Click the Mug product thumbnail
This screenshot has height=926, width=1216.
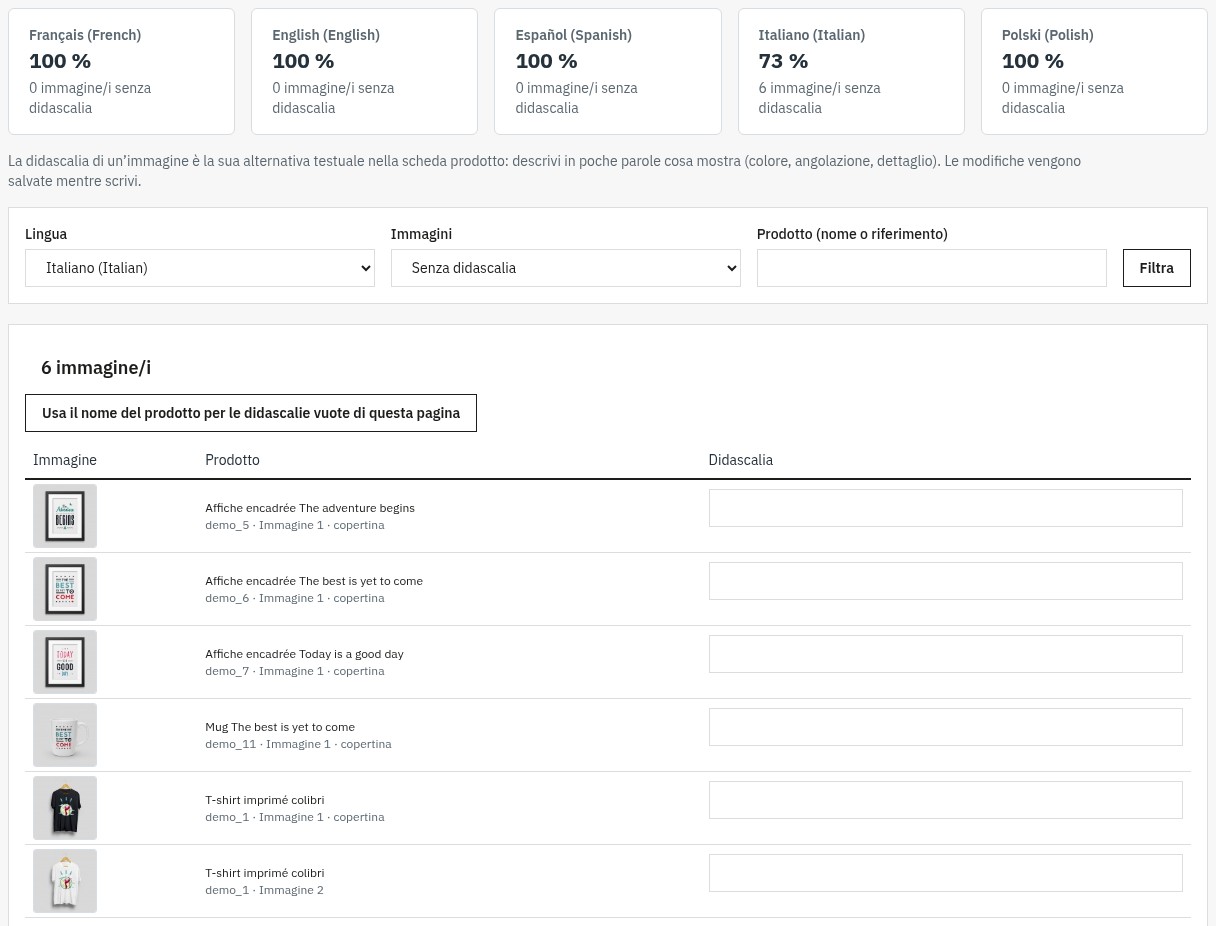pos(65,735)
